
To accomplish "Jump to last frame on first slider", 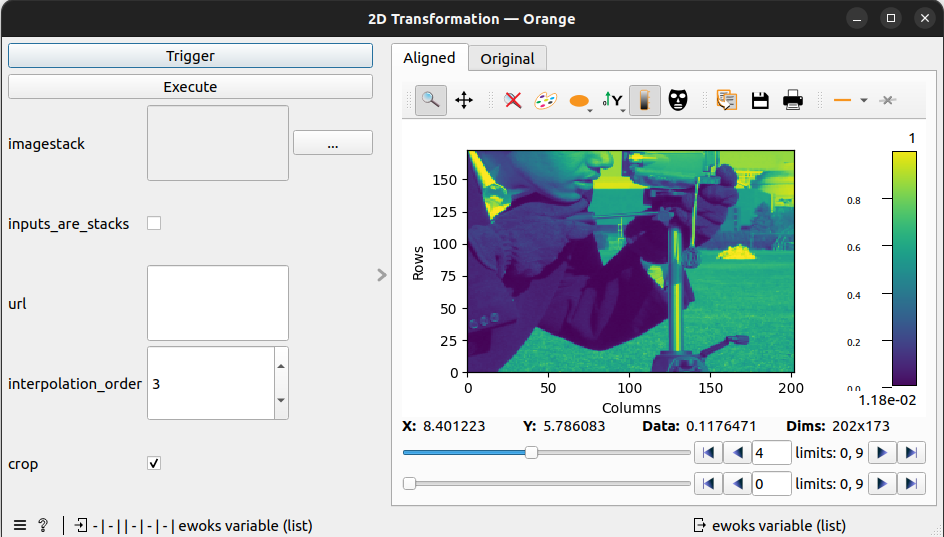I will coord(911,453).
